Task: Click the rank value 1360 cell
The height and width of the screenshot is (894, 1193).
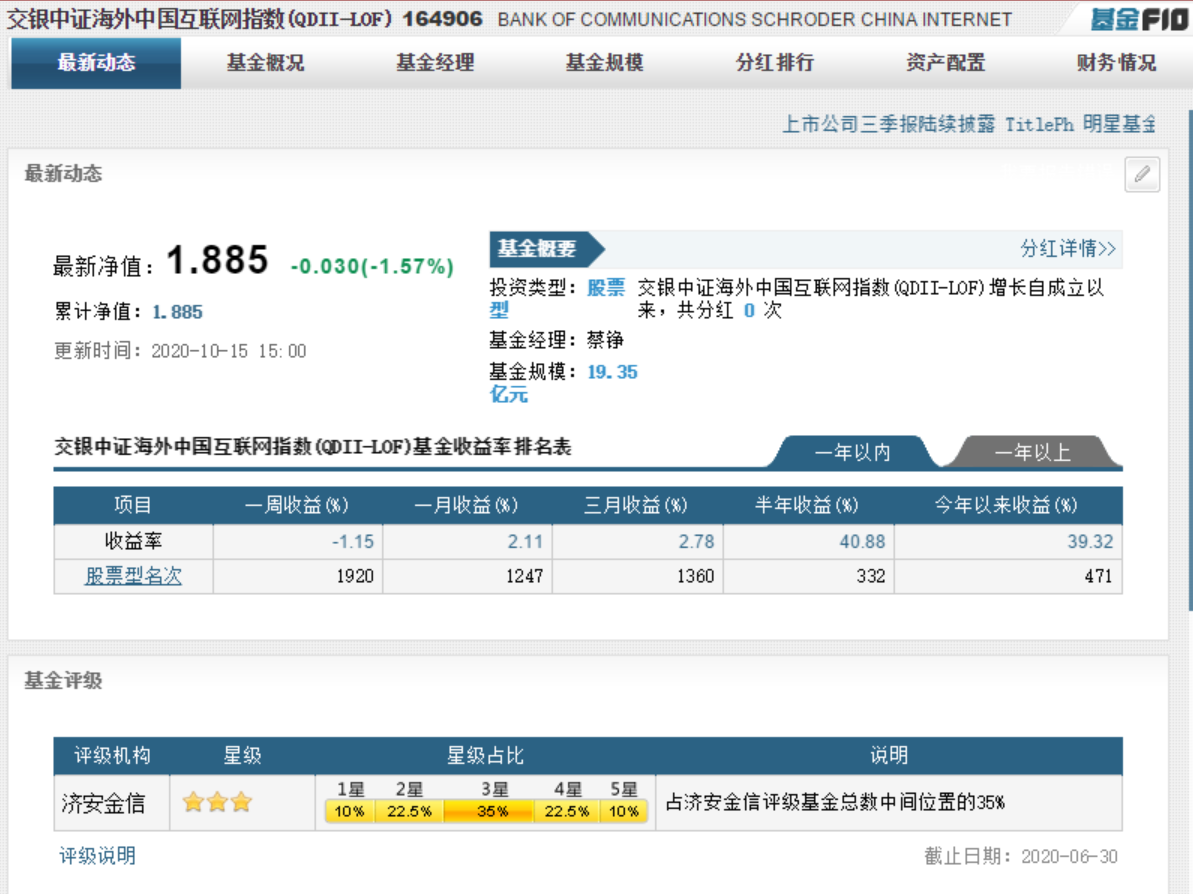Action: pyautogui.click(x=638, y=576)
